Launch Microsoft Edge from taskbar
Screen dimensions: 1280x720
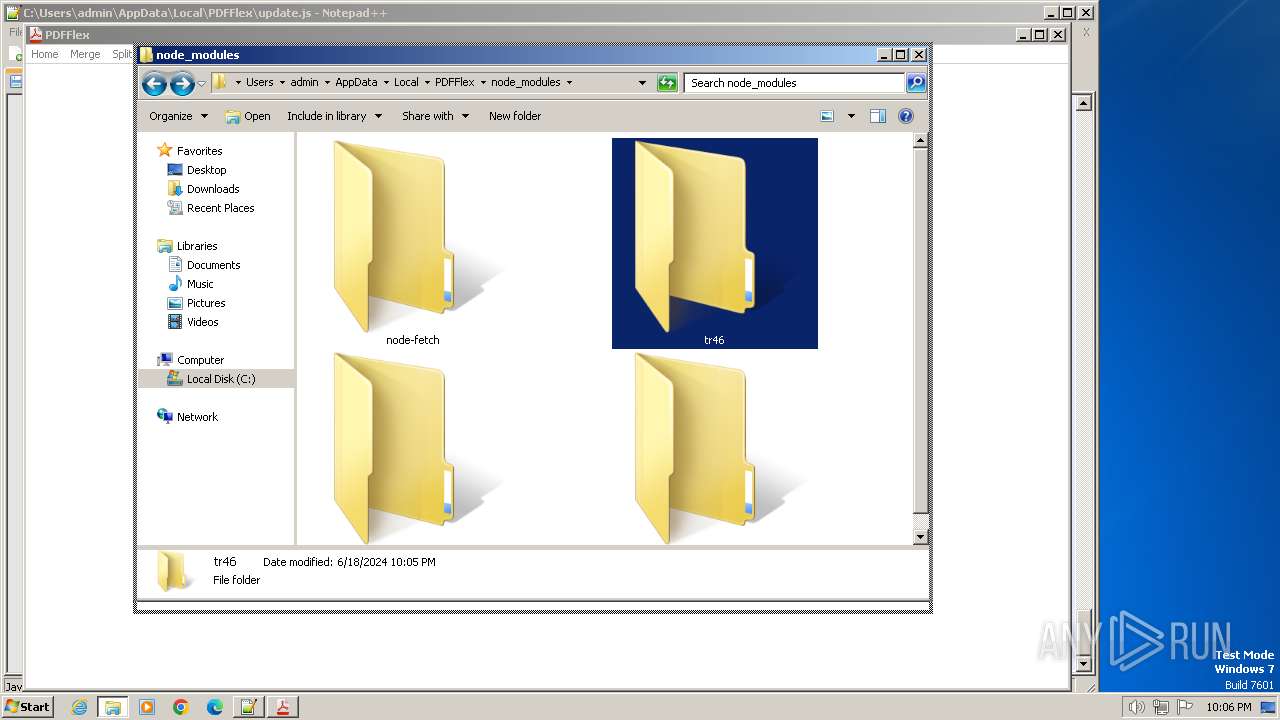(215, 707)
